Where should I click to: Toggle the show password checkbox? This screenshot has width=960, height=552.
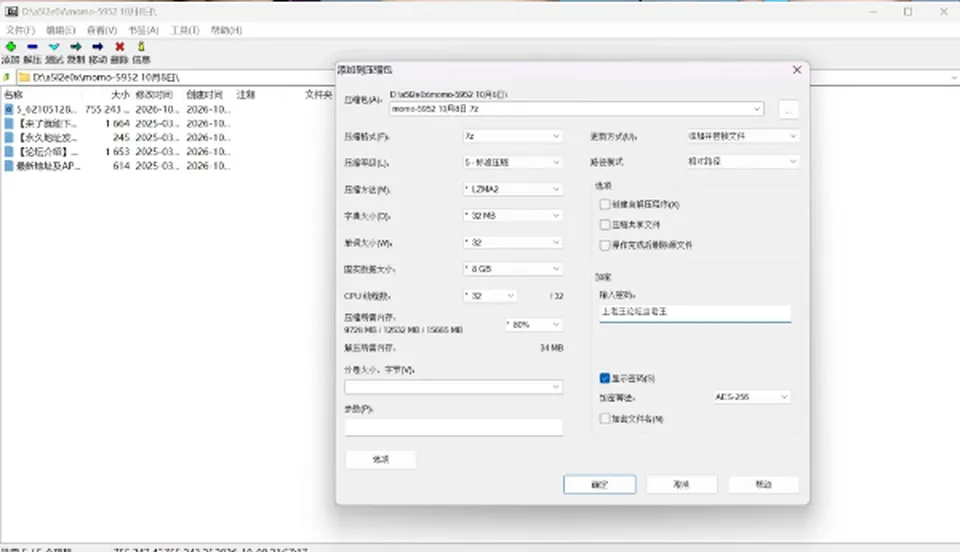(605, 378)
